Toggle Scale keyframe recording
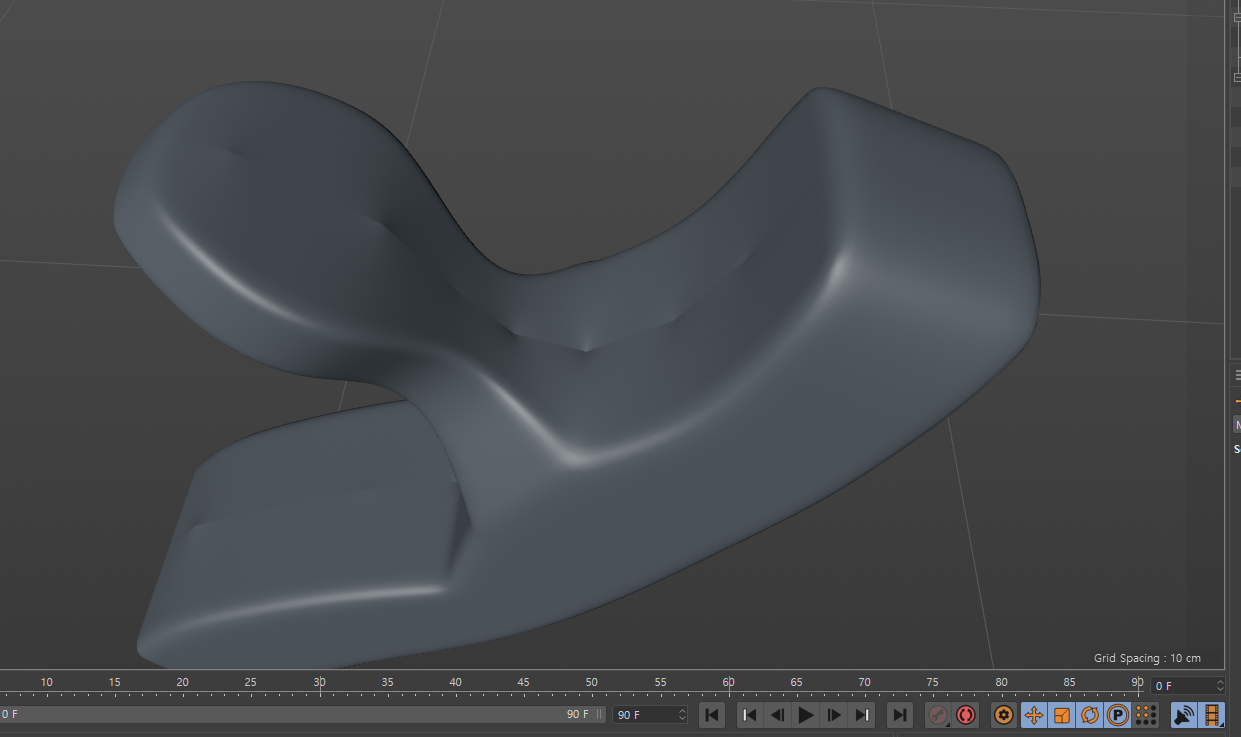This screenshot has width=1241, height=737. (x=1062, y=715)
